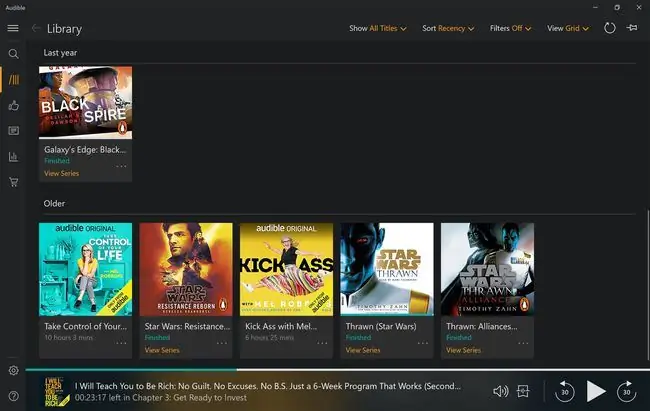The width and height of the screenshot is (650, 411).
Task: Expand the Filters Off dropdown
Action: point(510,28)
